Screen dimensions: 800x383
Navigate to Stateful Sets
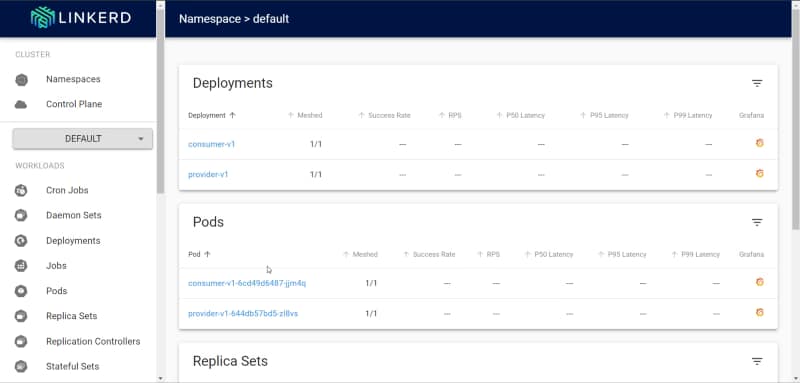pos(72,366)
